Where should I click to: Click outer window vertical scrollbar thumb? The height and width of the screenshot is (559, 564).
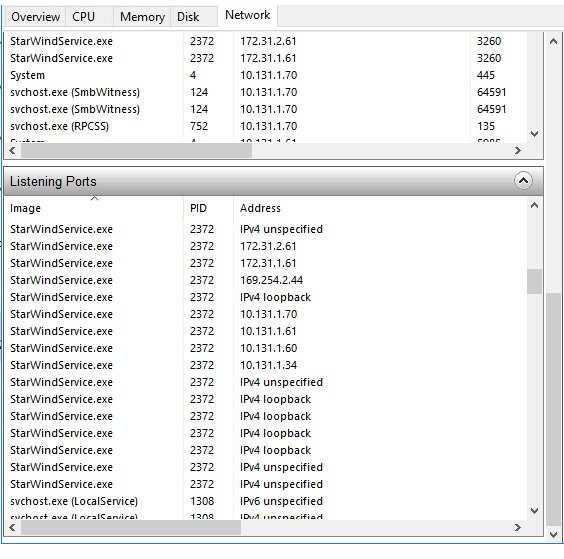click(x=554, y=409)
